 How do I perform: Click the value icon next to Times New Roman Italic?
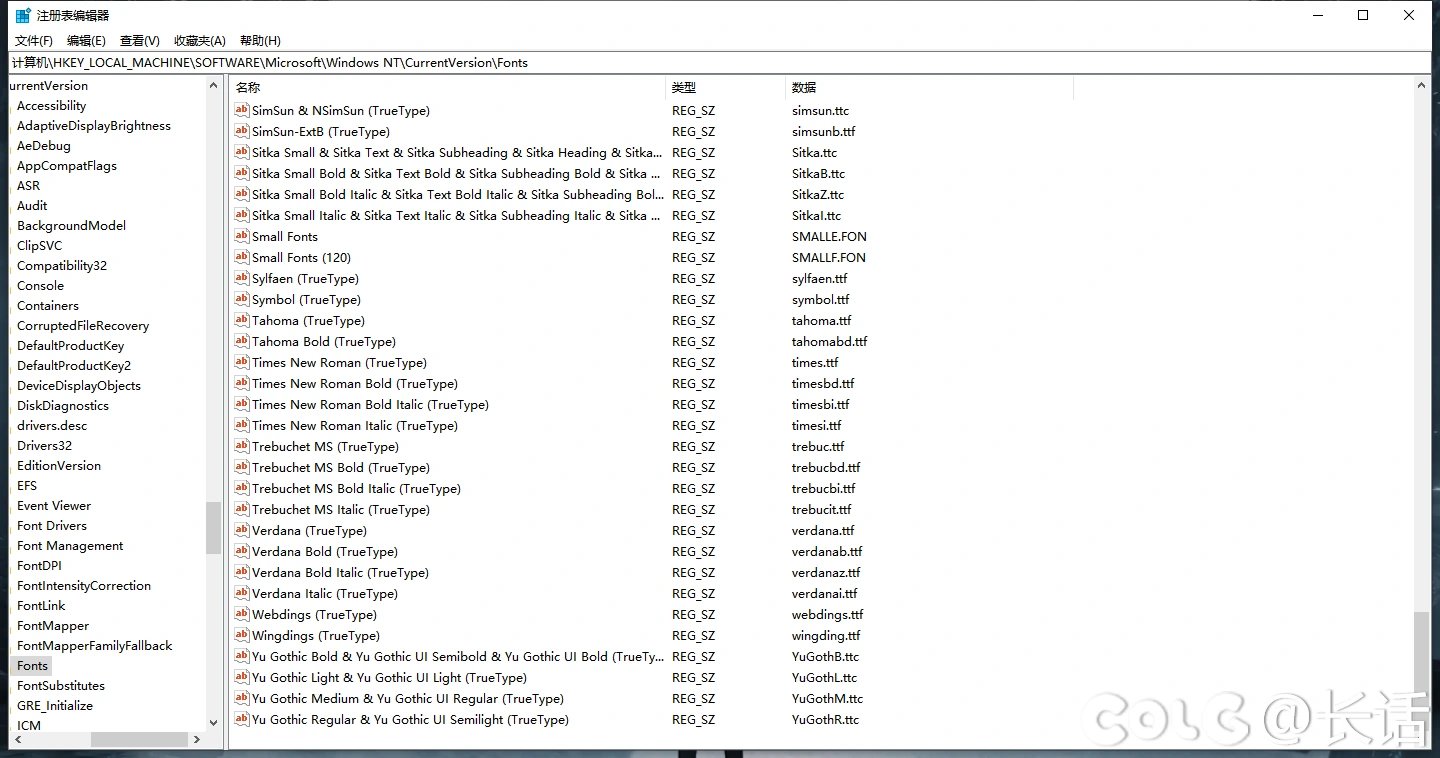pyautogui.click(x=241, y=425)
